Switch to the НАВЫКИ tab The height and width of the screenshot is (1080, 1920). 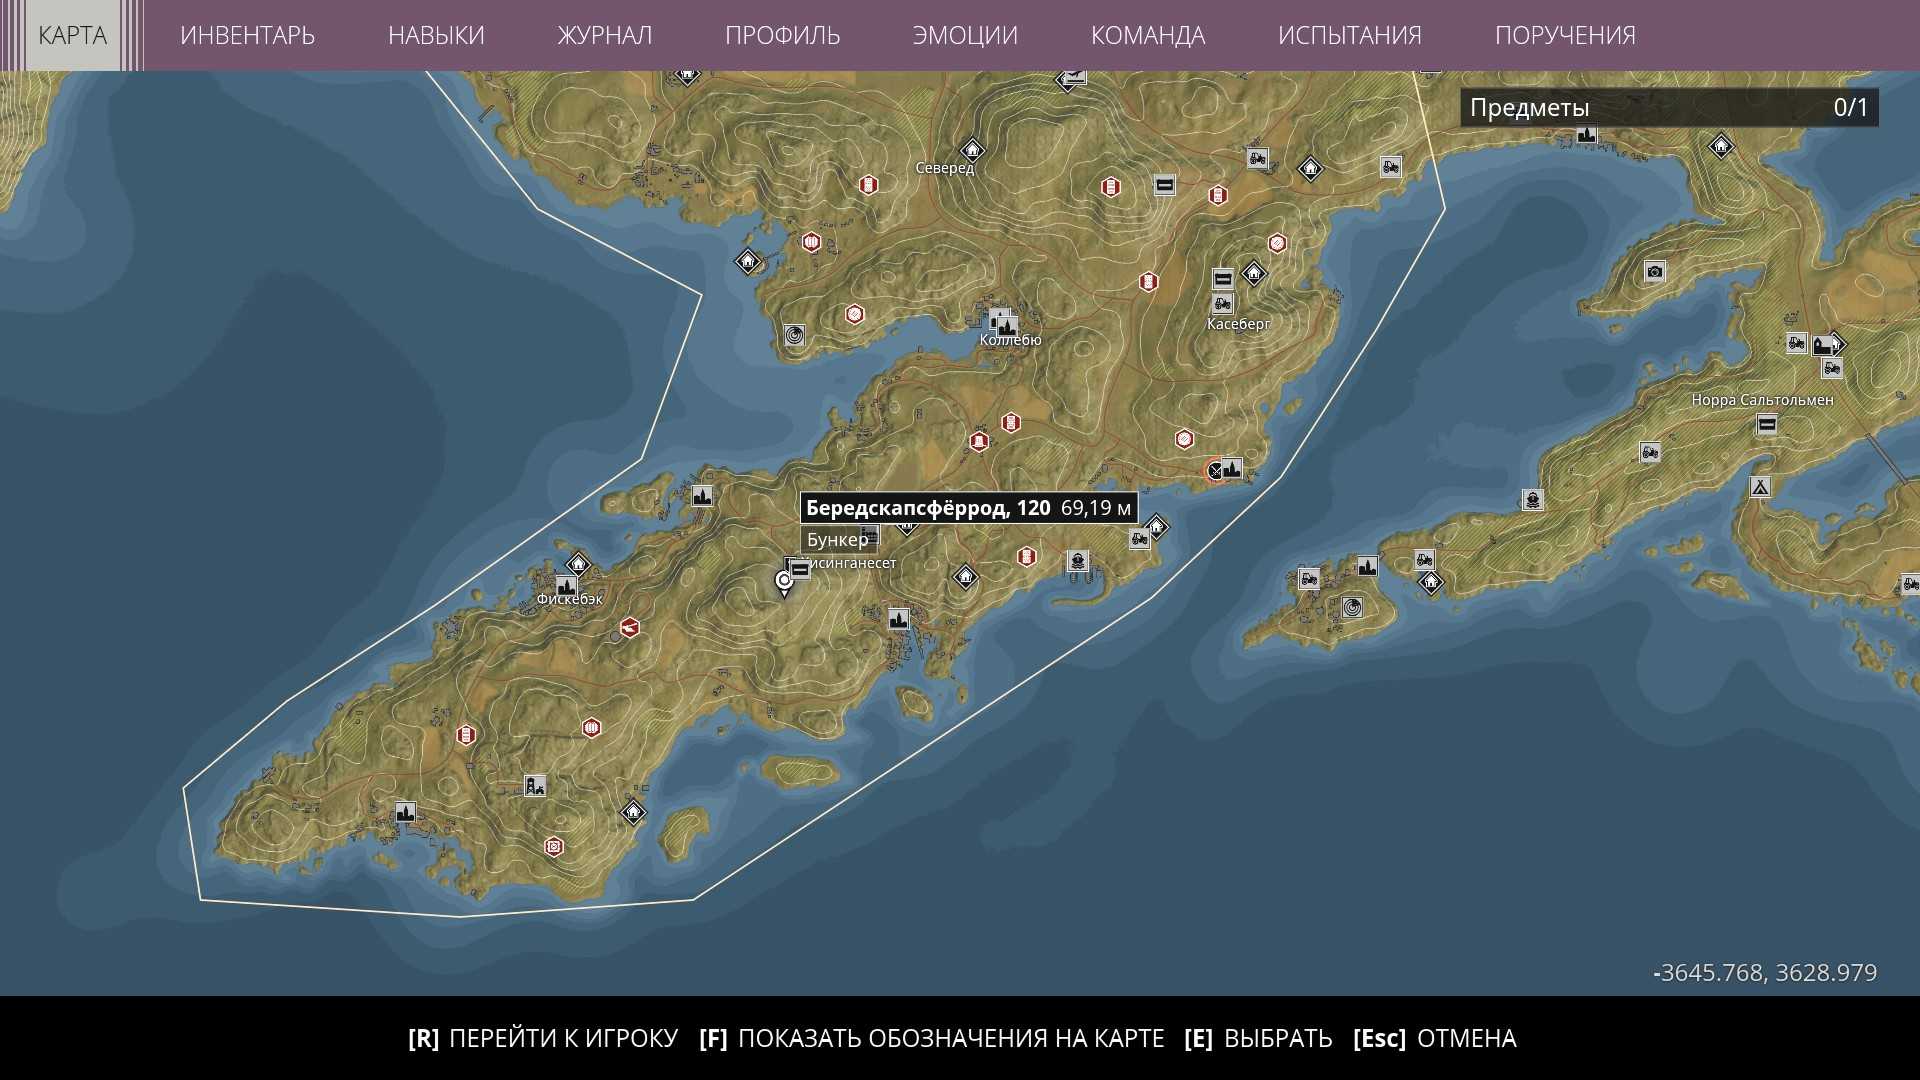coord(436,35)
